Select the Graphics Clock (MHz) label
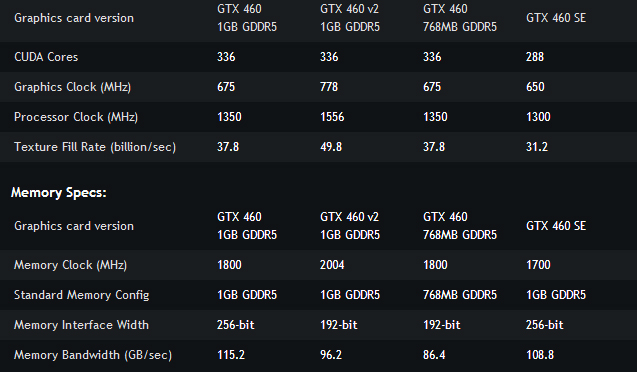 click(72, 87)
